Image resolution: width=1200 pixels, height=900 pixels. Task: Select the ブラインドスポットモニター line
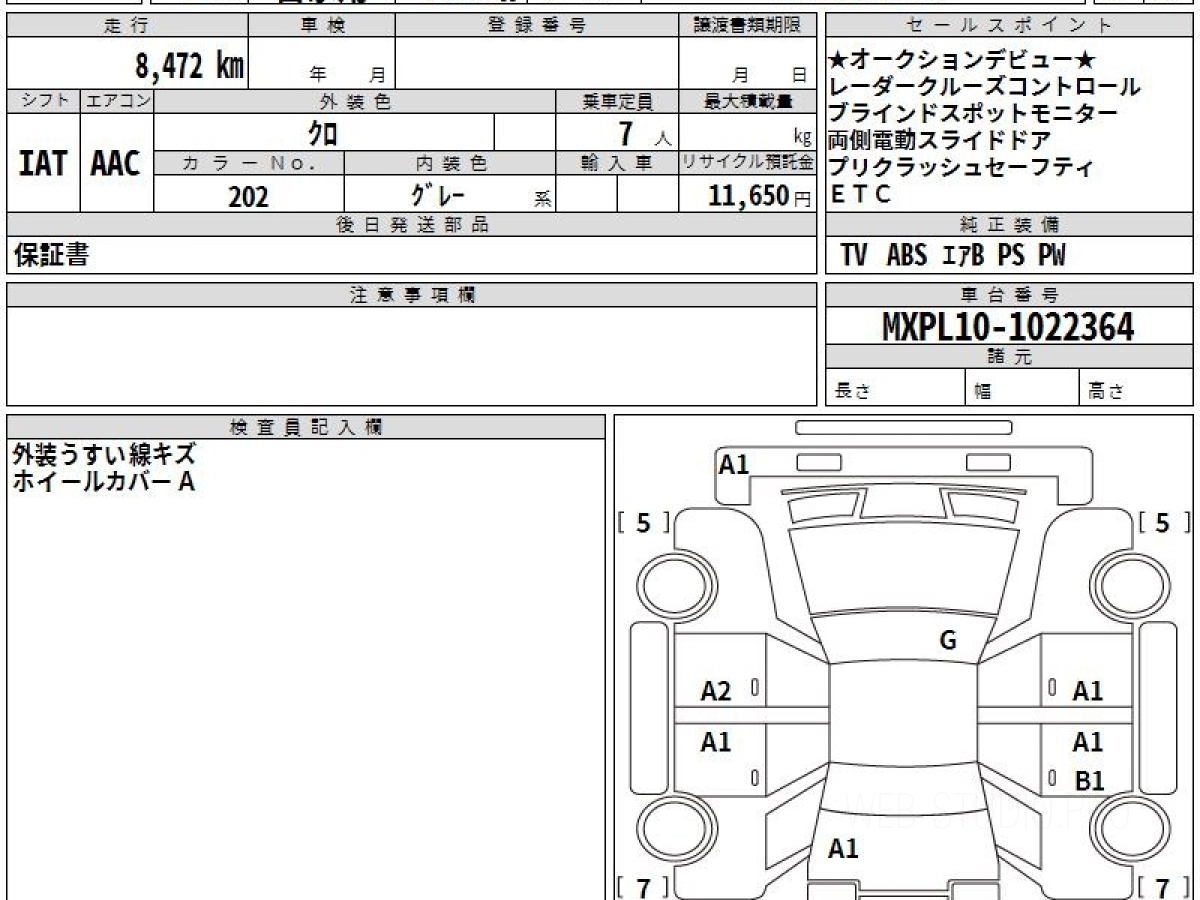(x=974, y=114)
